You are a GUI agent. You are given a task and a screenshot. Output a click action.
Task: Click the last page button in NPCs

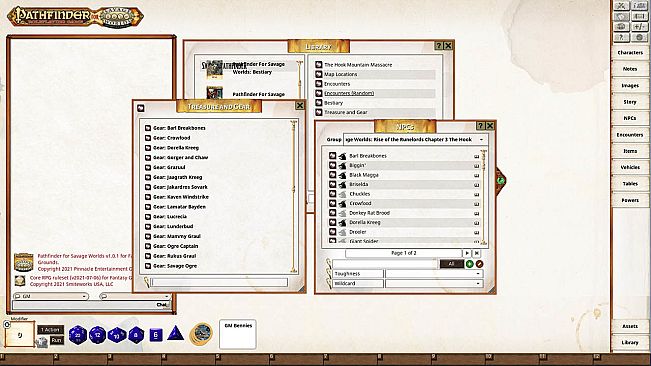point(477,253)
